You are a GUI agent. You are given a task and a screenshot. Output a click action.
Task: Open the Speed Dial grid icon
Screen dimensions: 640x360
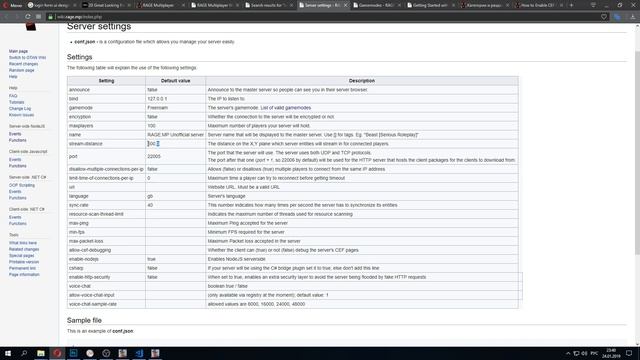point(38,17)
